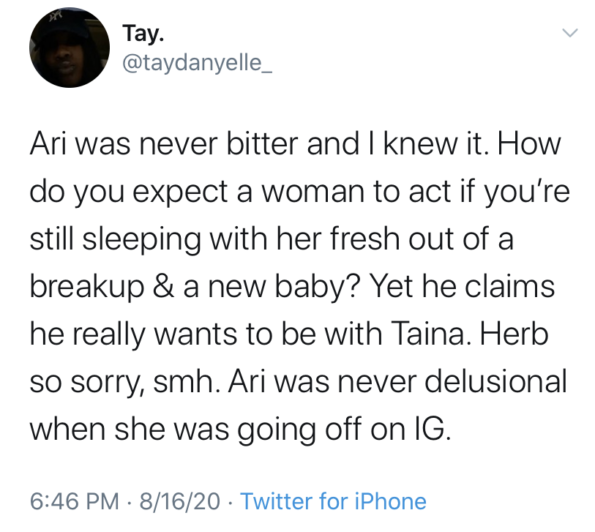Open the Twitter for iPhone source link

click(x=334, y=501)
